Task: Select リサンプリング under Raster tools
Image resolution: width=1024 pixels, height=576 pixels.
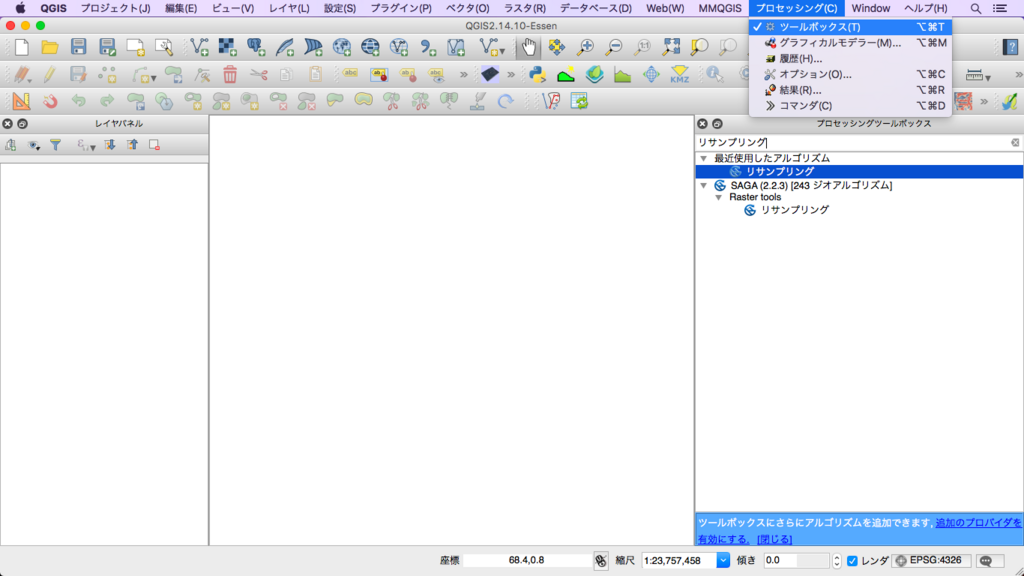Action: (795, 210)
